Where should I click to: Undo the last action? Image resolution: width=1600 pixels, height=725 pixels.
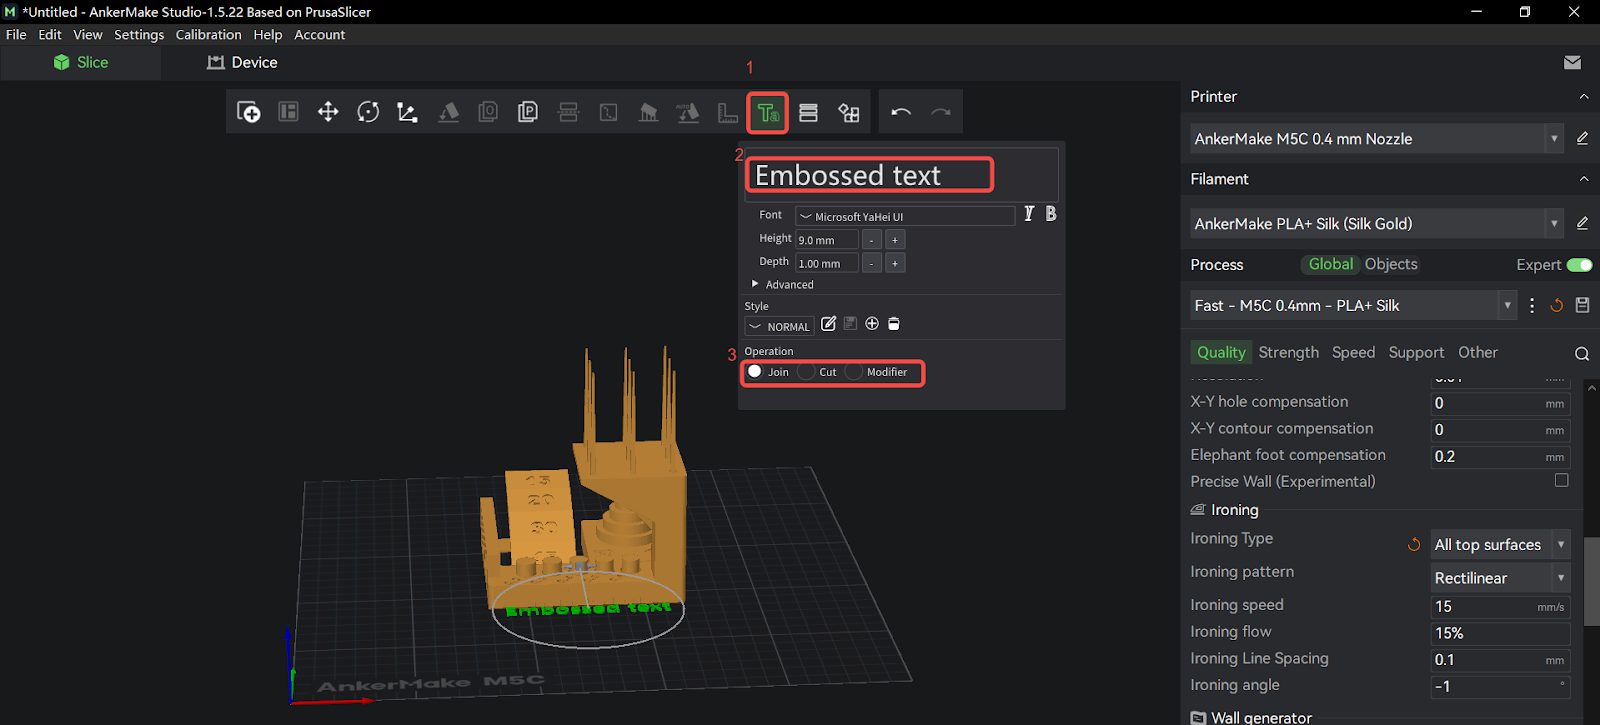901,112
